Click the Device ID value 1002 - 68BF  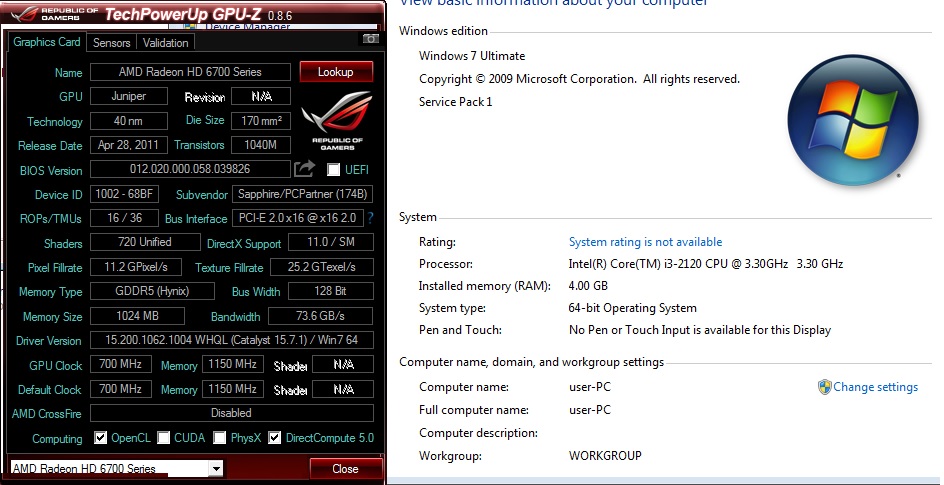click(125, 194)
